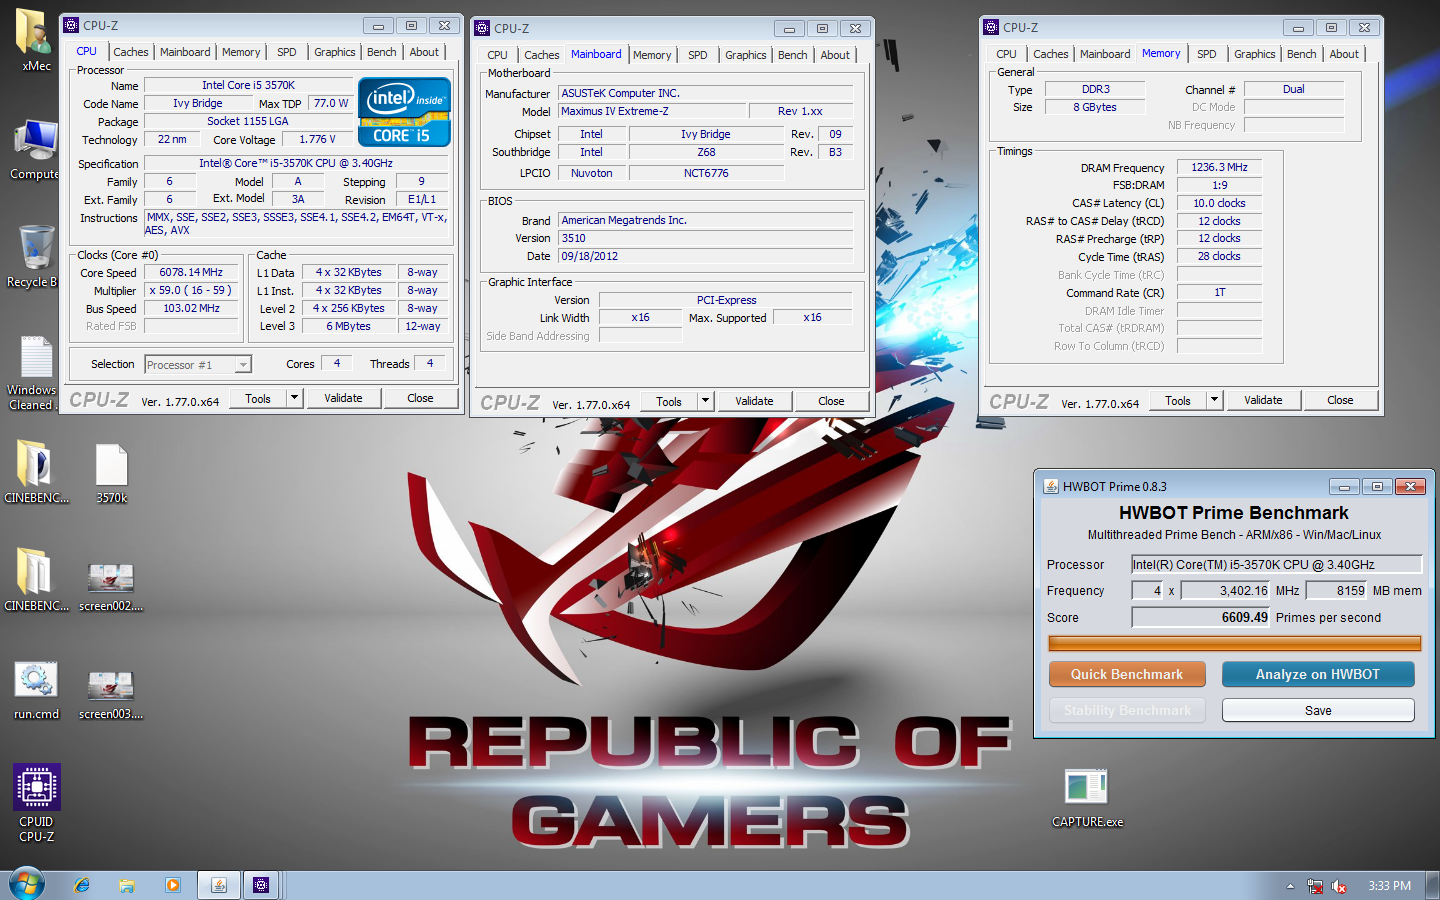Click the memory Size value 8 GBytes
The image size is (1440, 900).
pos(1095,107)
